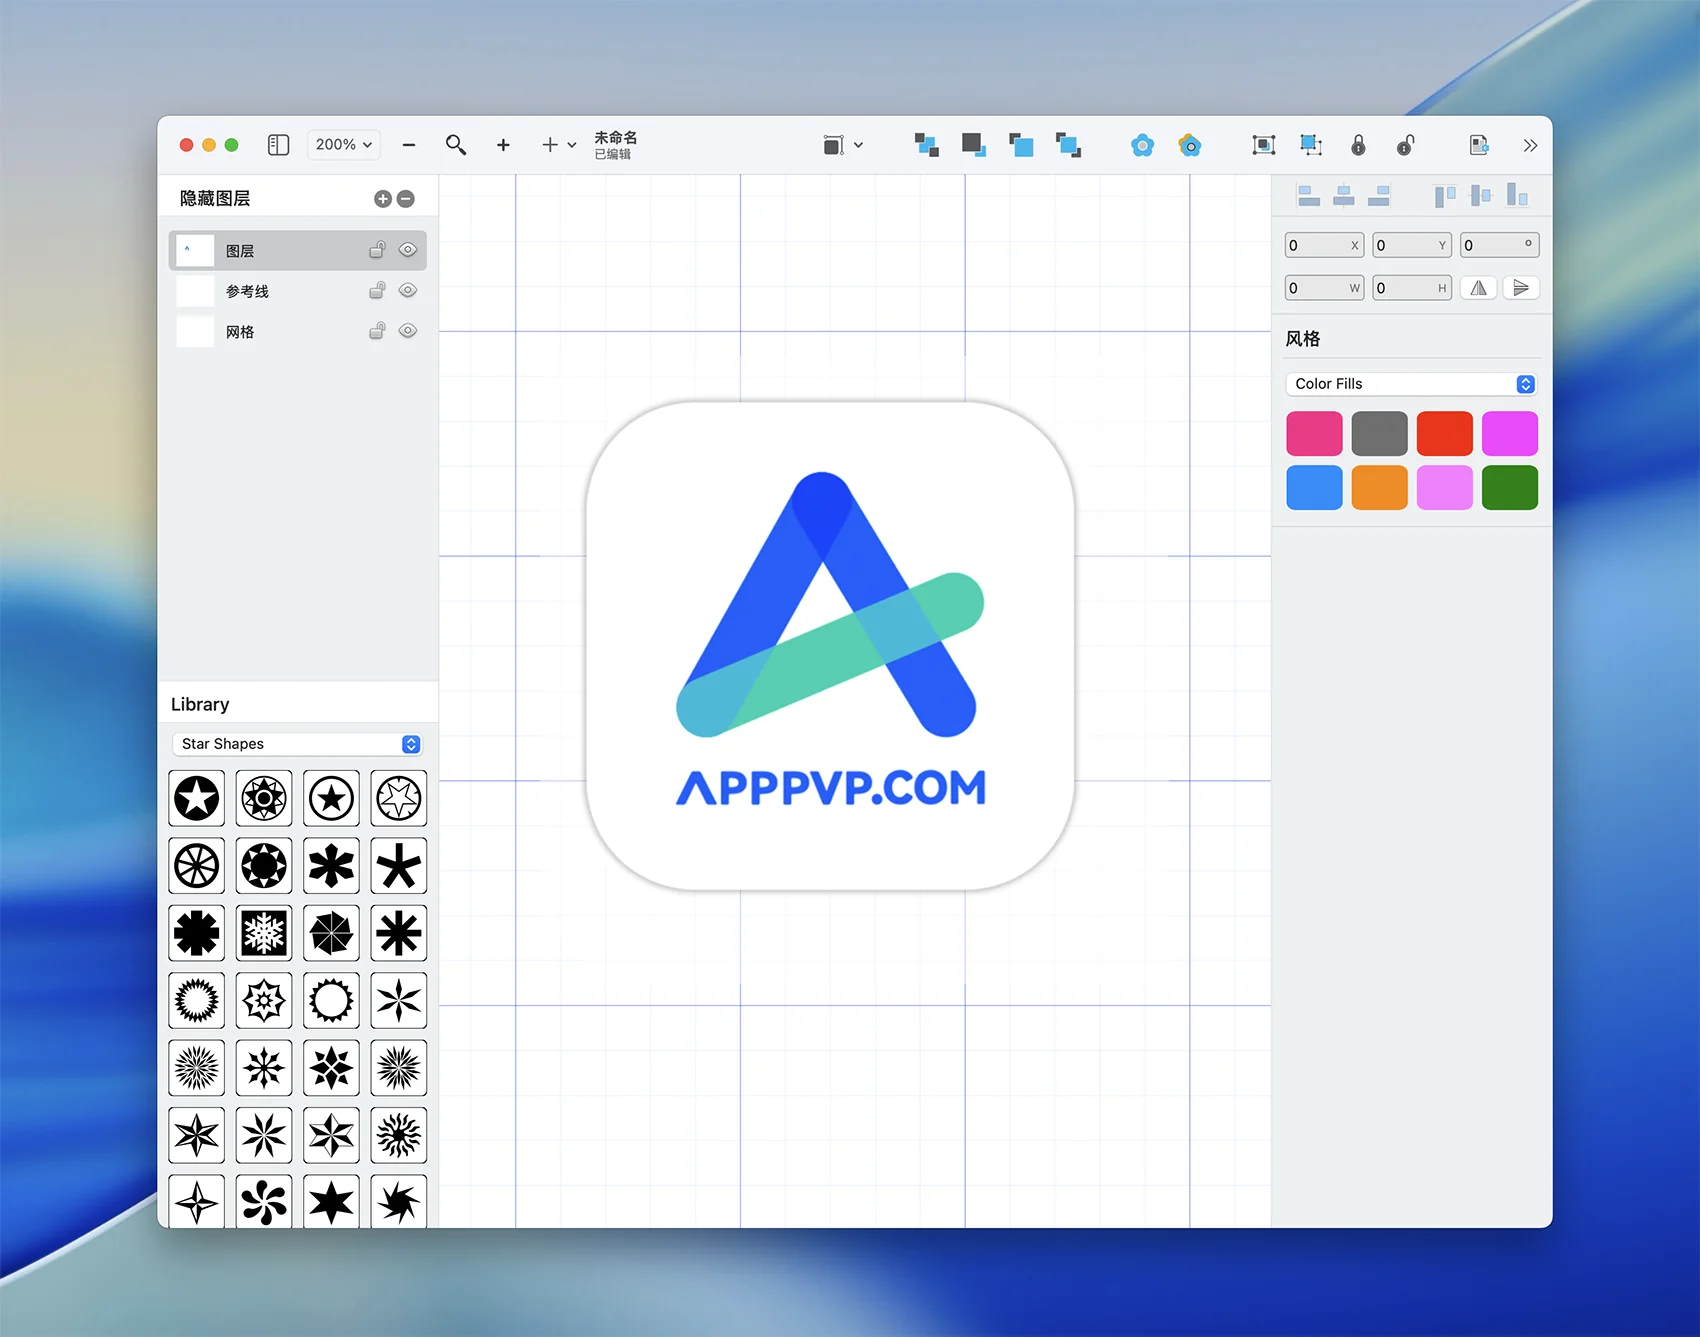Click the unlock object padlock icon
This screenshot has width=1700, height=1337.
1405,145
